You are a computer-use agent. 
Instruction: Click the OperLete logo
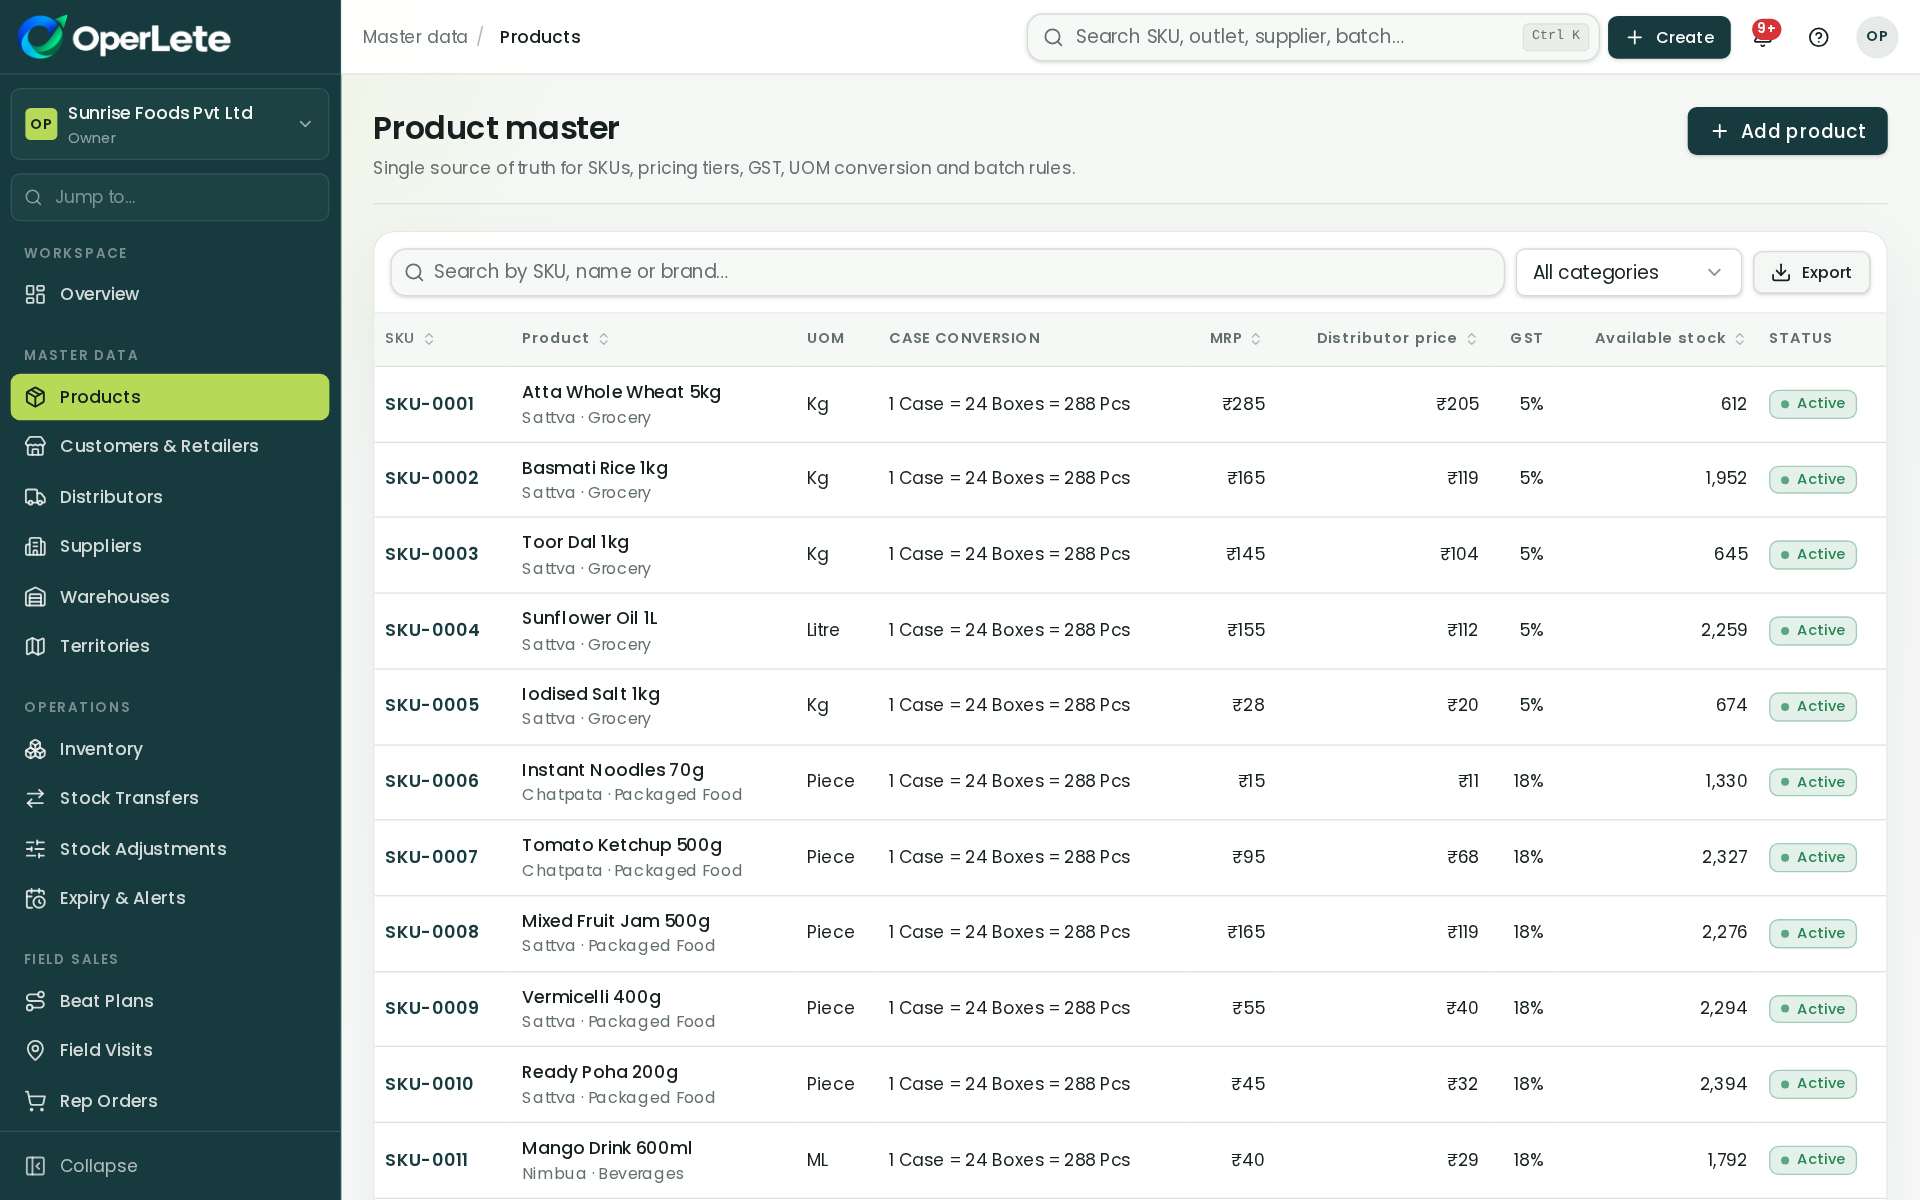(x=125, y=37)
